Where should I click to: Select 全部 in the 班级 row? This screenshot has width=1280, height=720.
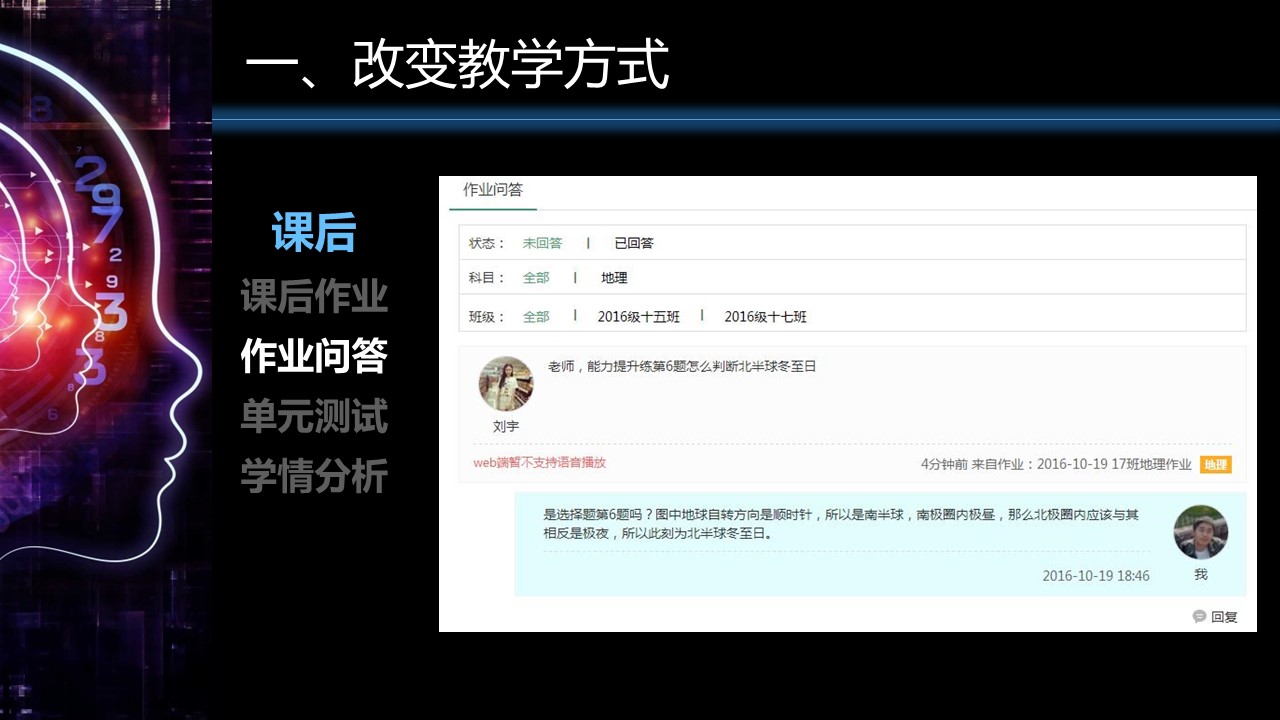tap(536, 317)
